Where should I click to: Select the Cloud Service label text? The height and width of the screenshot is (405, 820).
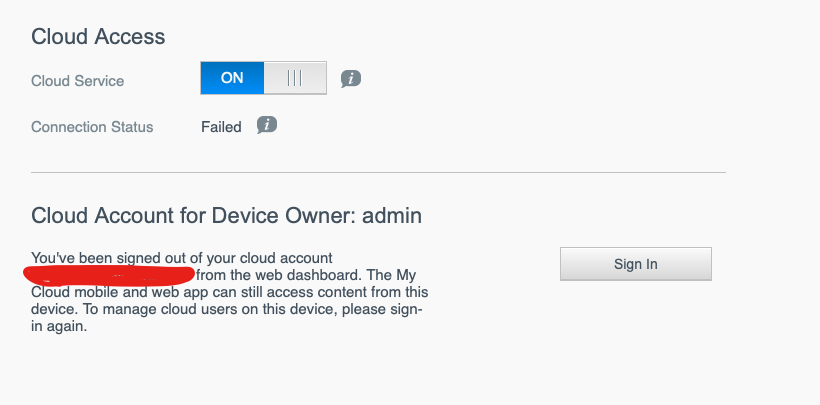[78, 80]
